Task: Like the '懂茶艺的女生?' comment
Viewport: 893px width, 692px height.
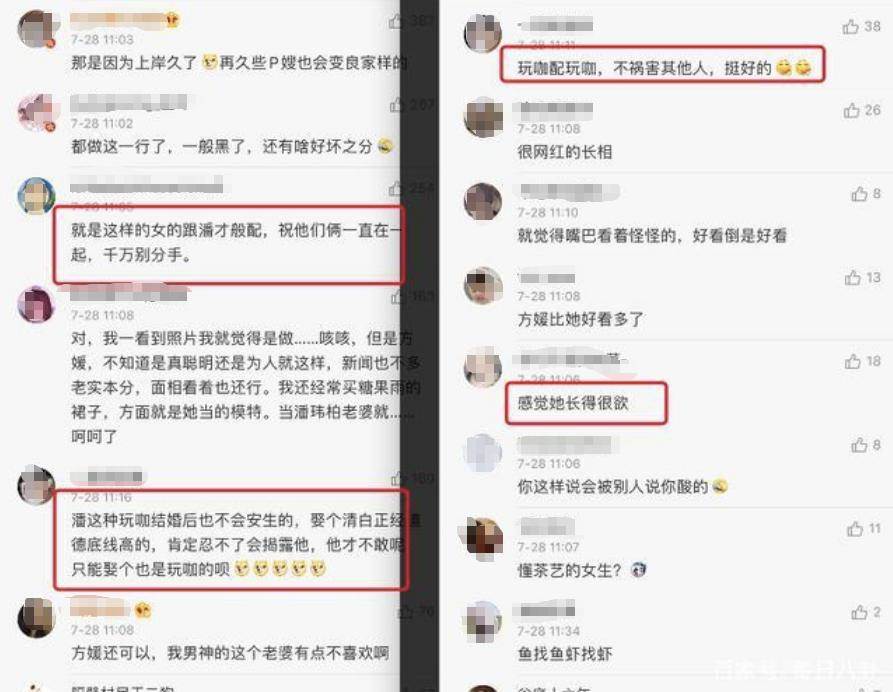Action: pos(855,529)
